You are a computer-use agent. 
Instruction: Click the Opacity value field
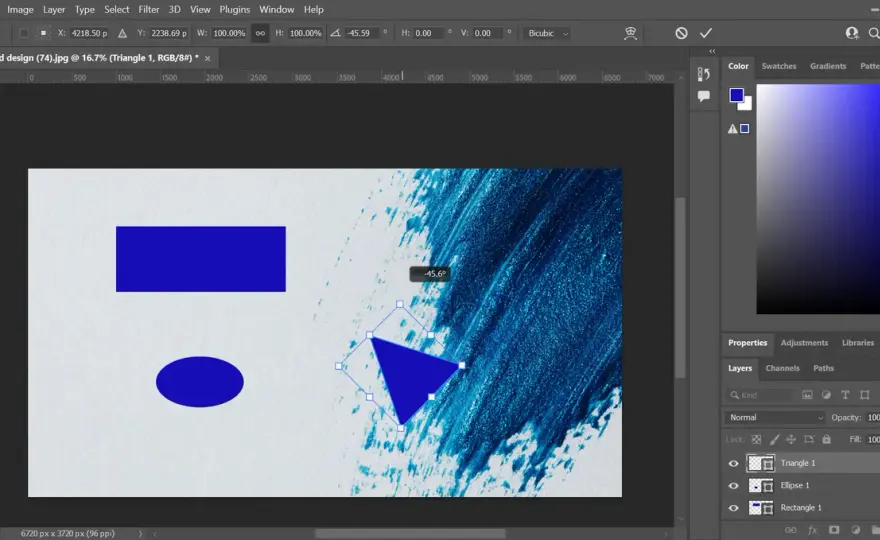pos(873,418)
